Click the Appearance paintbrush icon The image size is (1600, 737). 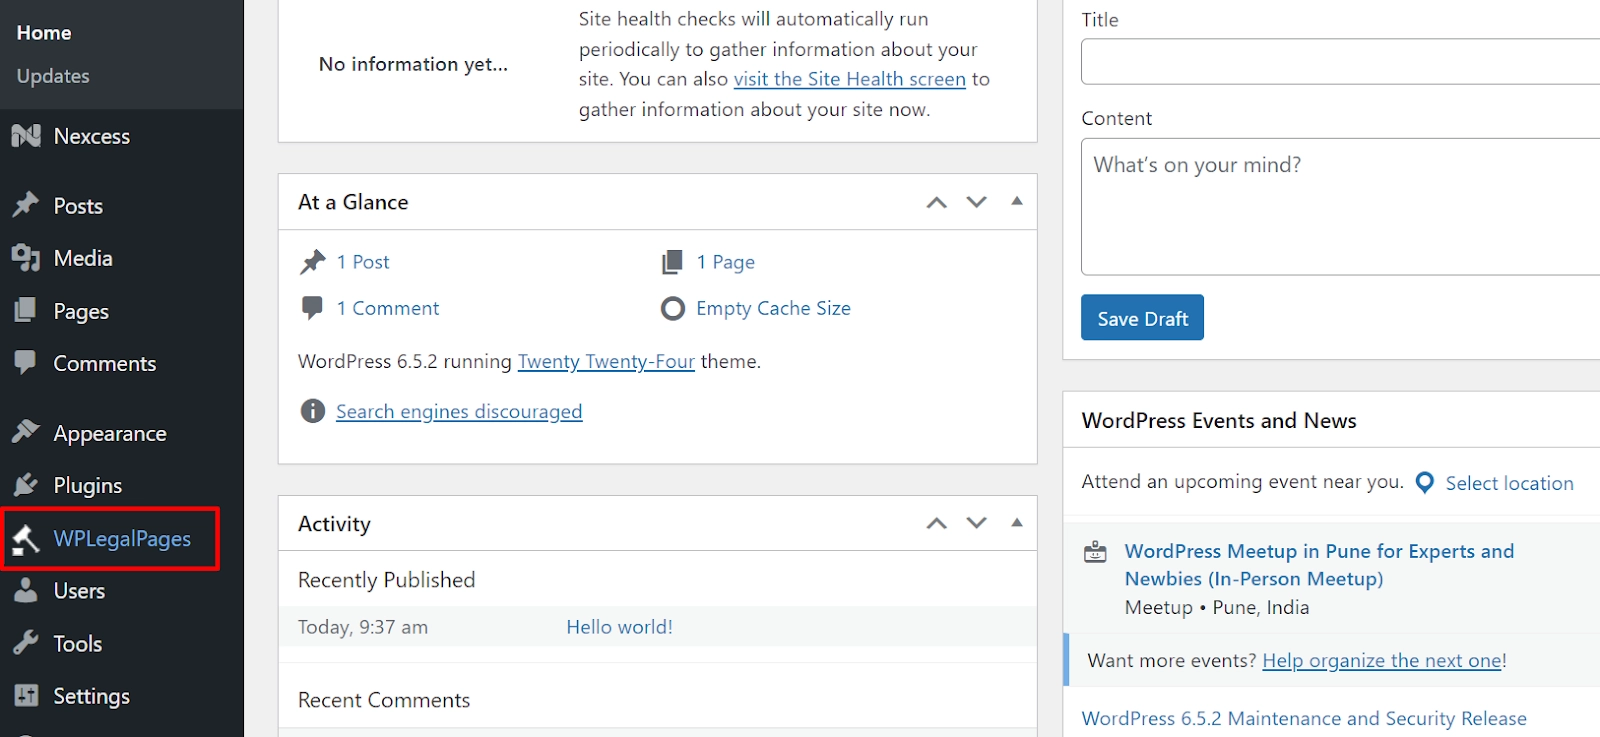26,432
